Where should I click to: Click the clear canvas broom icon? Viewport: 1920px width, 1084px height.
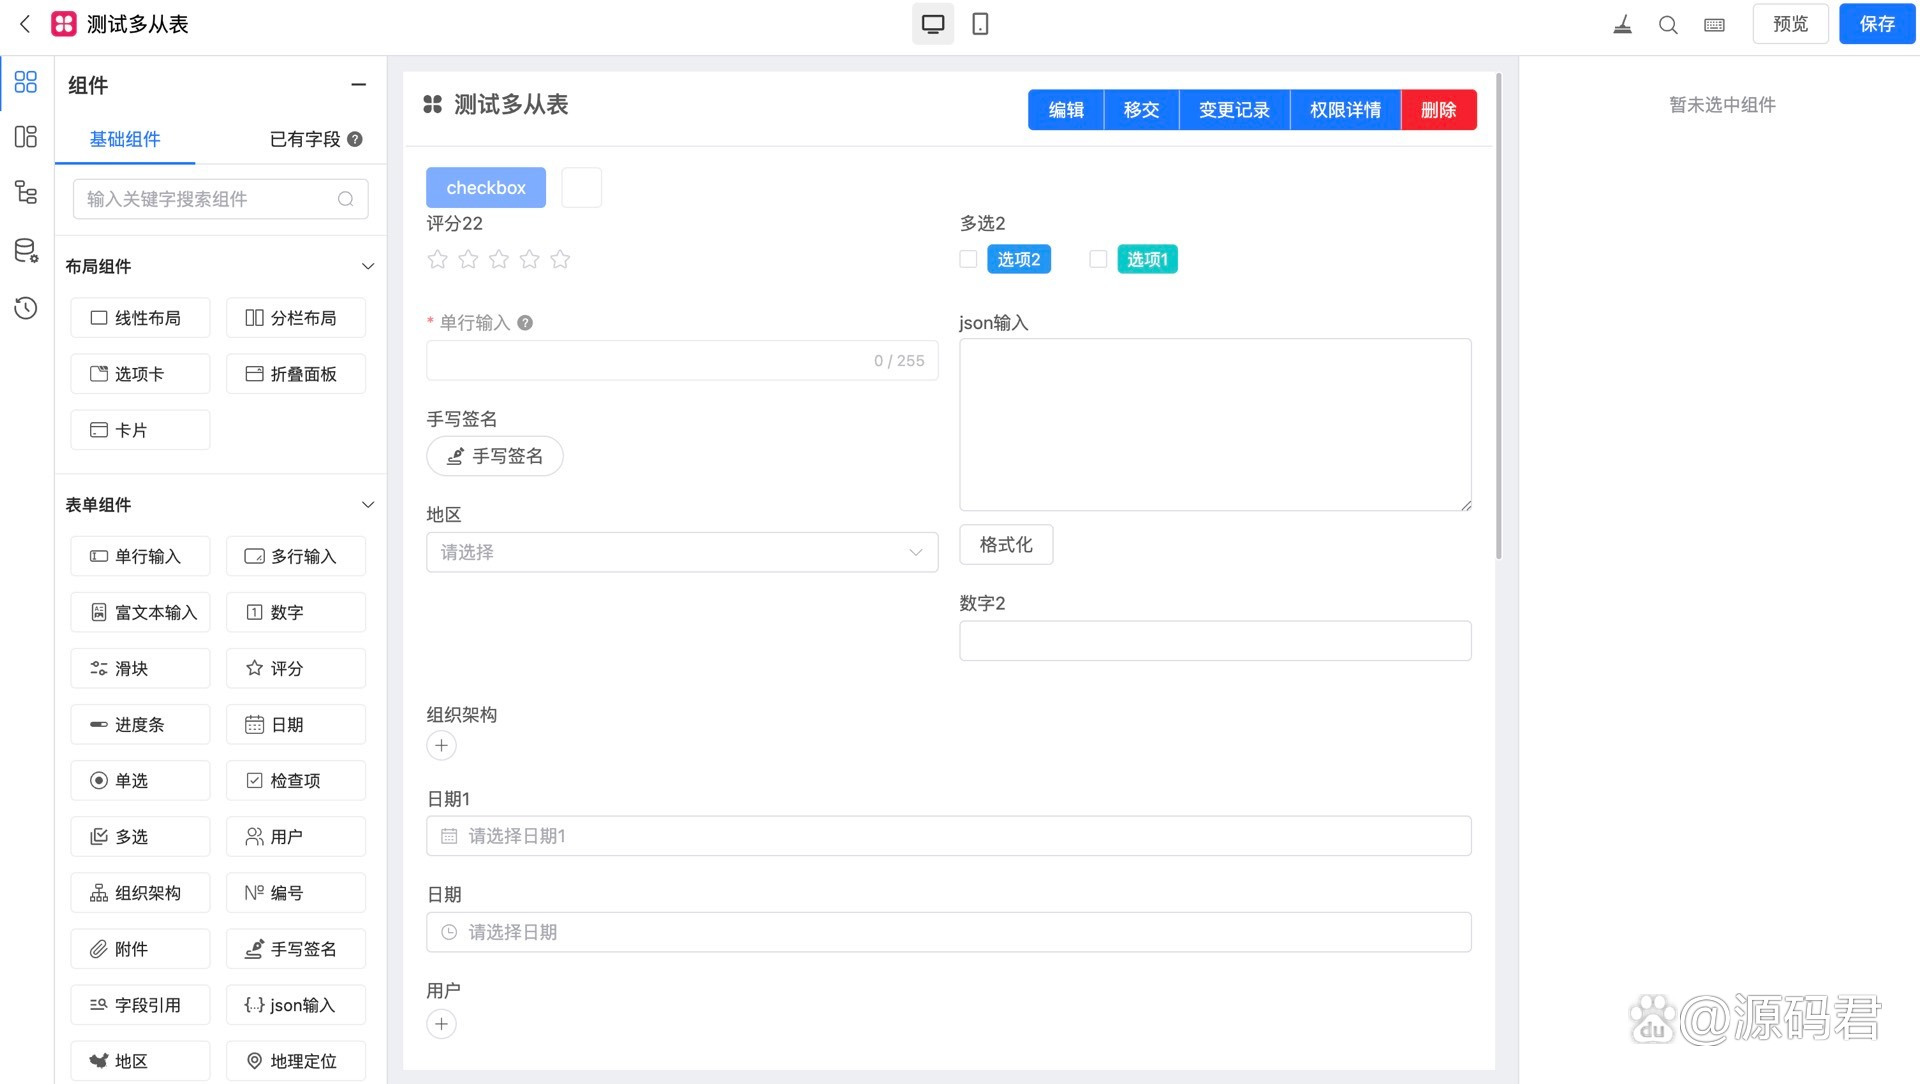click(1622, 25)
